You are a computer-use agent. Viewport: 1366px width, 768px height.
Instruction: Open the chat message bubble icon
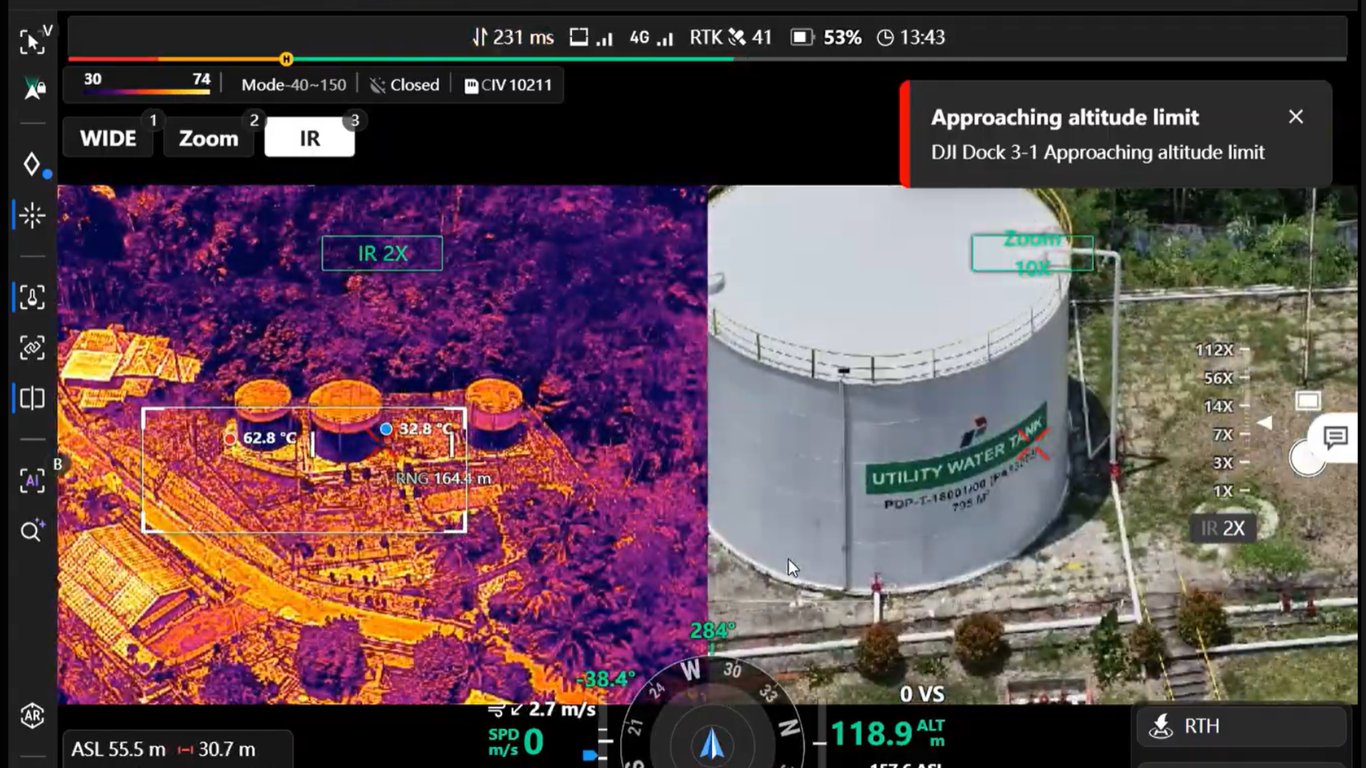coord(1335,438)
